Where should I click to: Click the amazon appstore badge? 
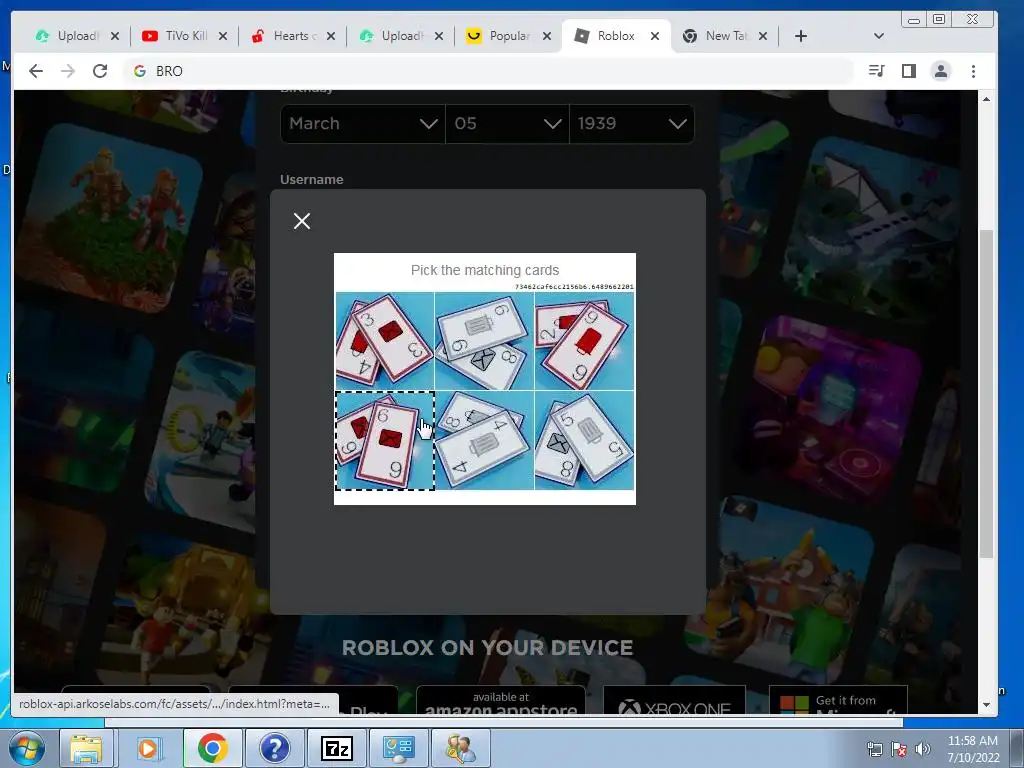501,700
